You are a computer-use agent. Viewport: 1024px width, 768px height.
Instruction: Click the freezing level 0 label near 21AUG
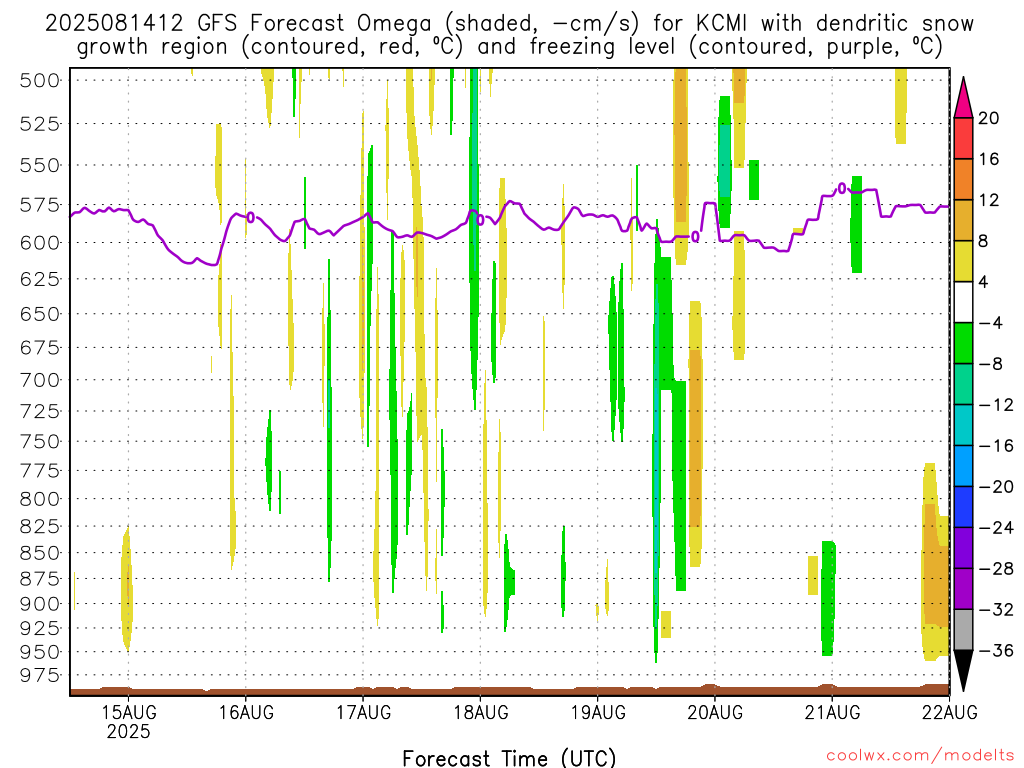click(x=842, y=189)
